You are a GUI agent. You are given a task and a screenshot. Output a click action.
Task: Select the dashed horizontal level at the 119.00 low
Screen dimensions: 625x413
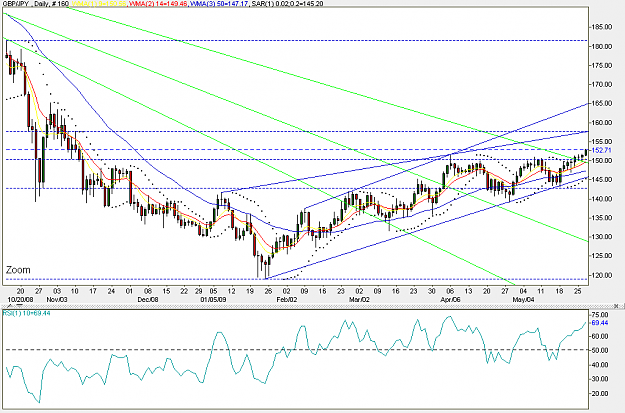point(296,279)
